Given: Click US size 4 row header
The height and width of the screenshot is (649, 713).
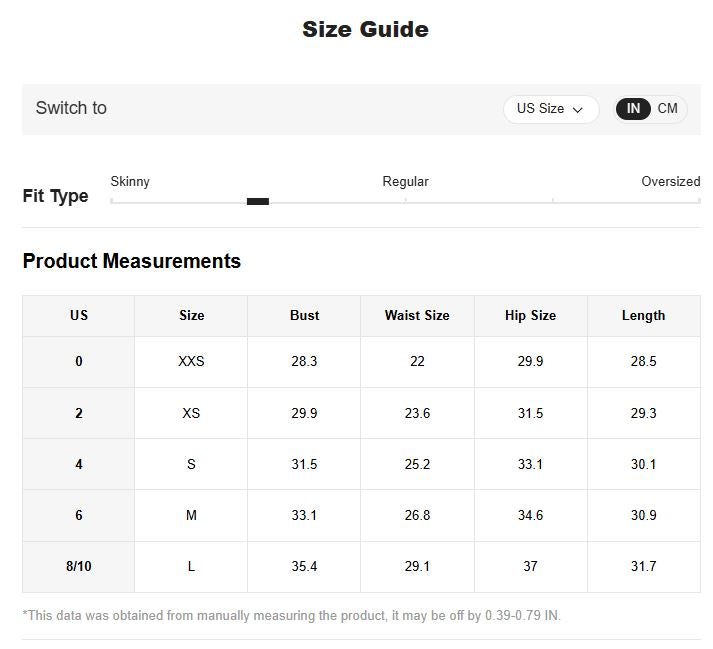Looking at the screenshot, I should click(x=79, y=464).
